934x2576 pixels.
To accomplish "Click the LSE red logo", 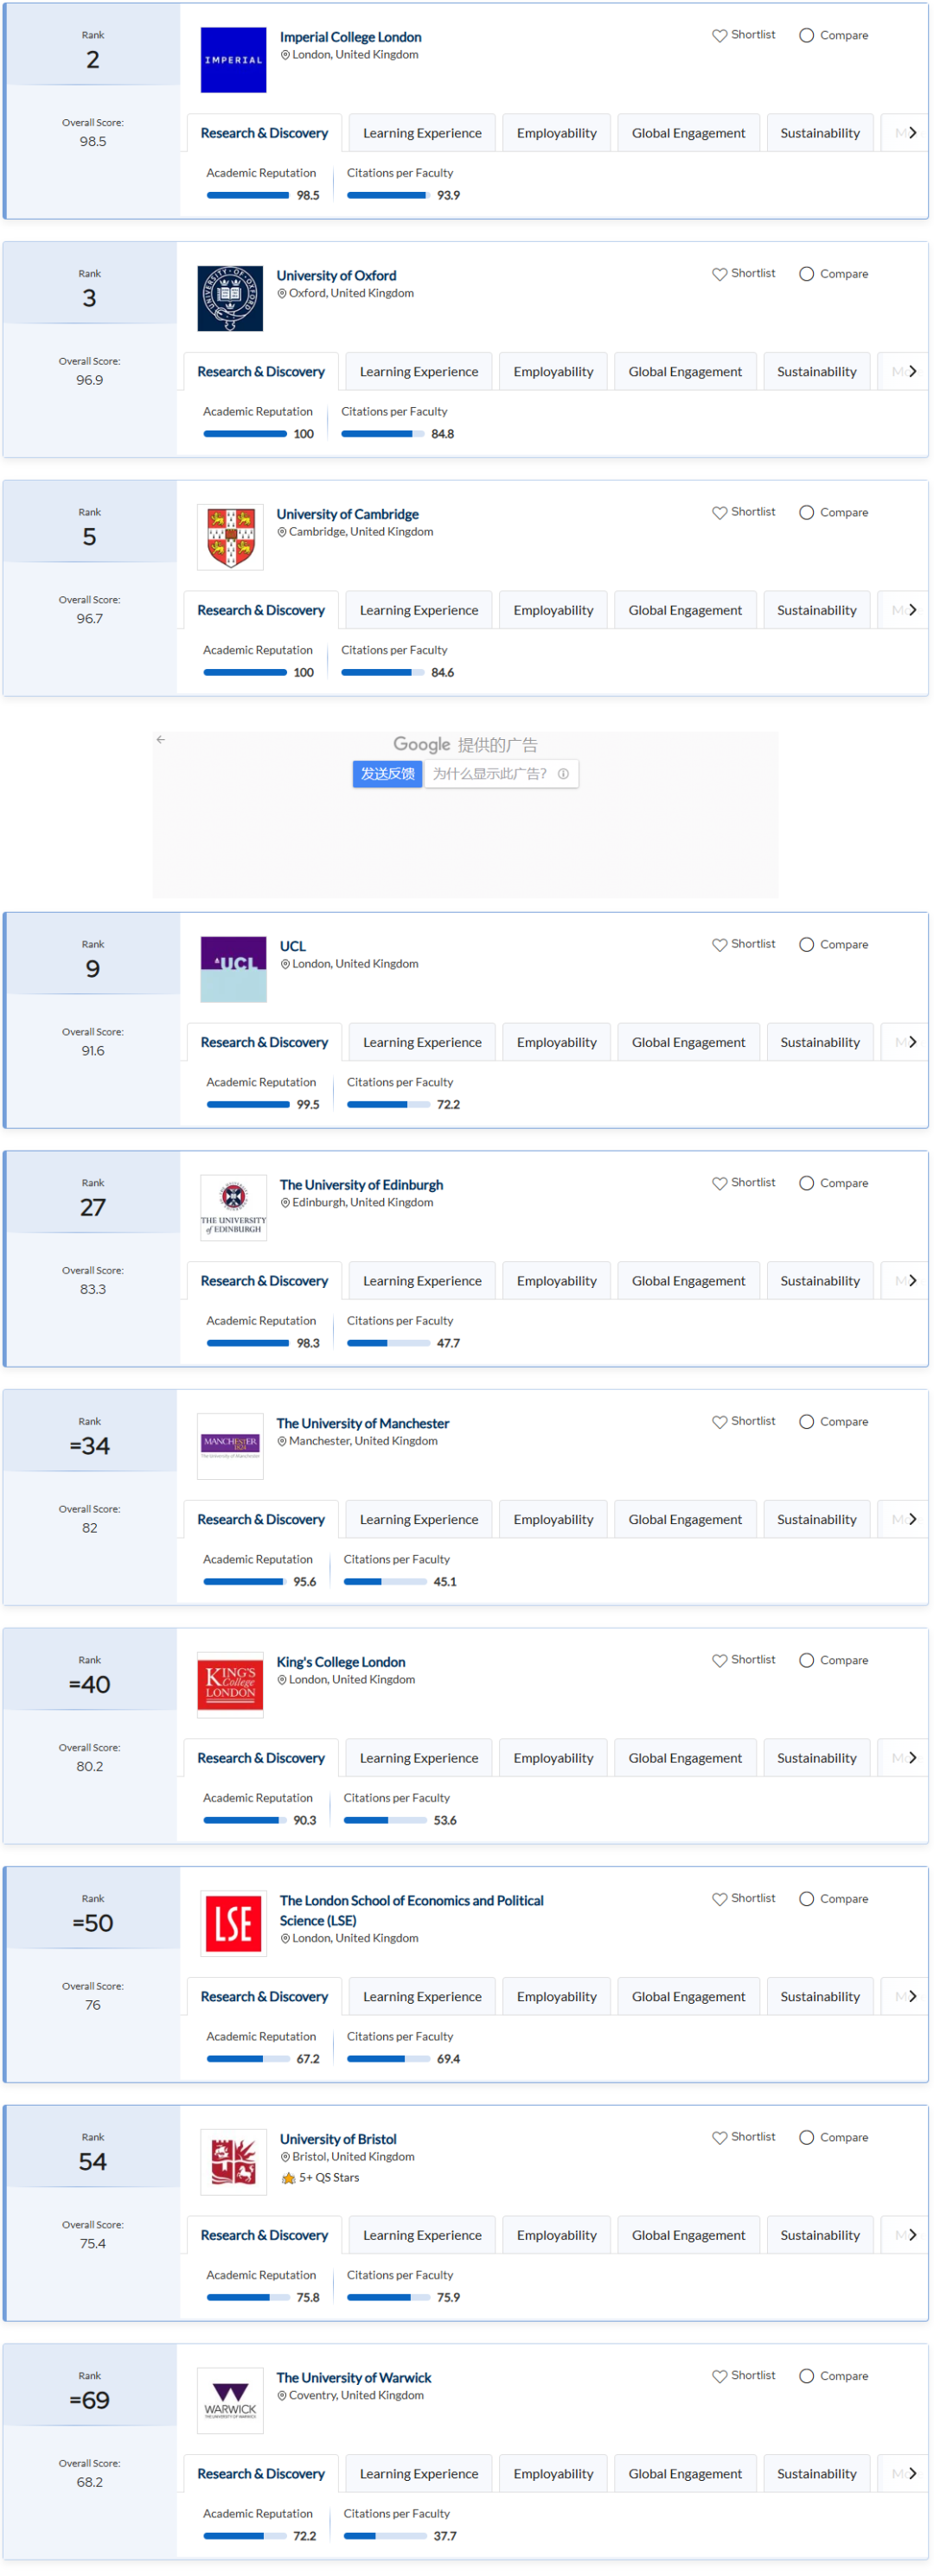I will click(x=233, y=1923).
